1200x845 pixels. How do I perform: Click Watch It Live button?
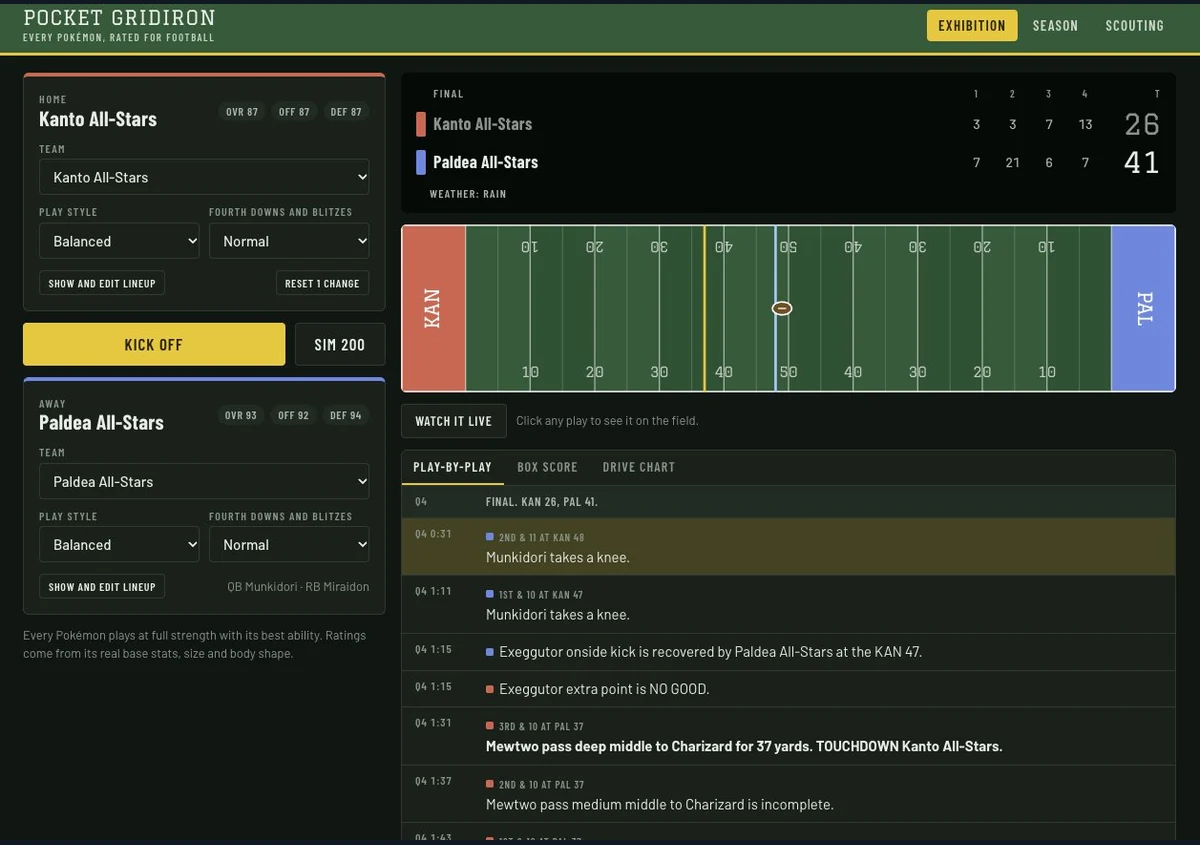[x=453, y=421]
